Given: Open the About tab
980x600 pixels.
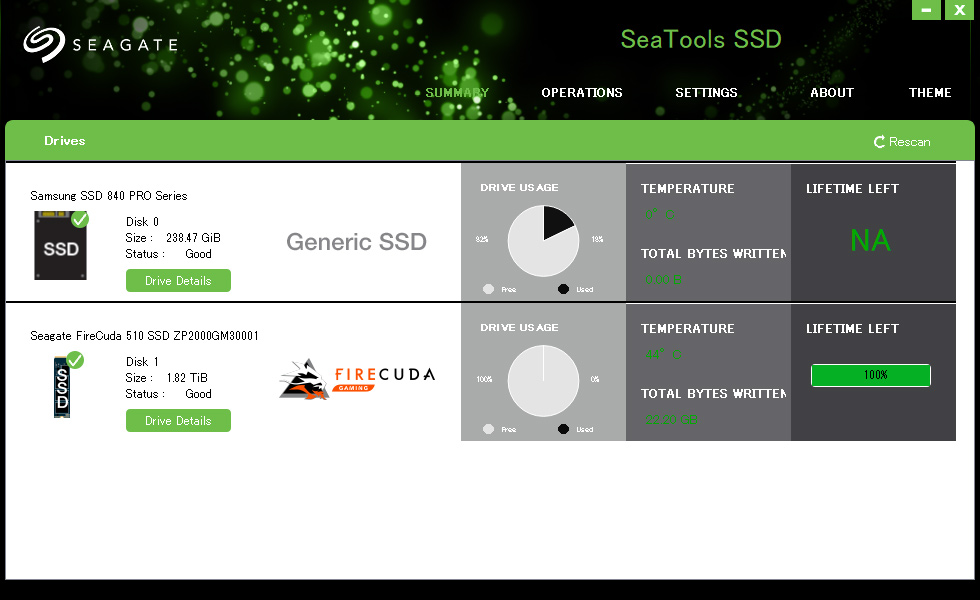Looking at the screenshot, I should (832, 92).
